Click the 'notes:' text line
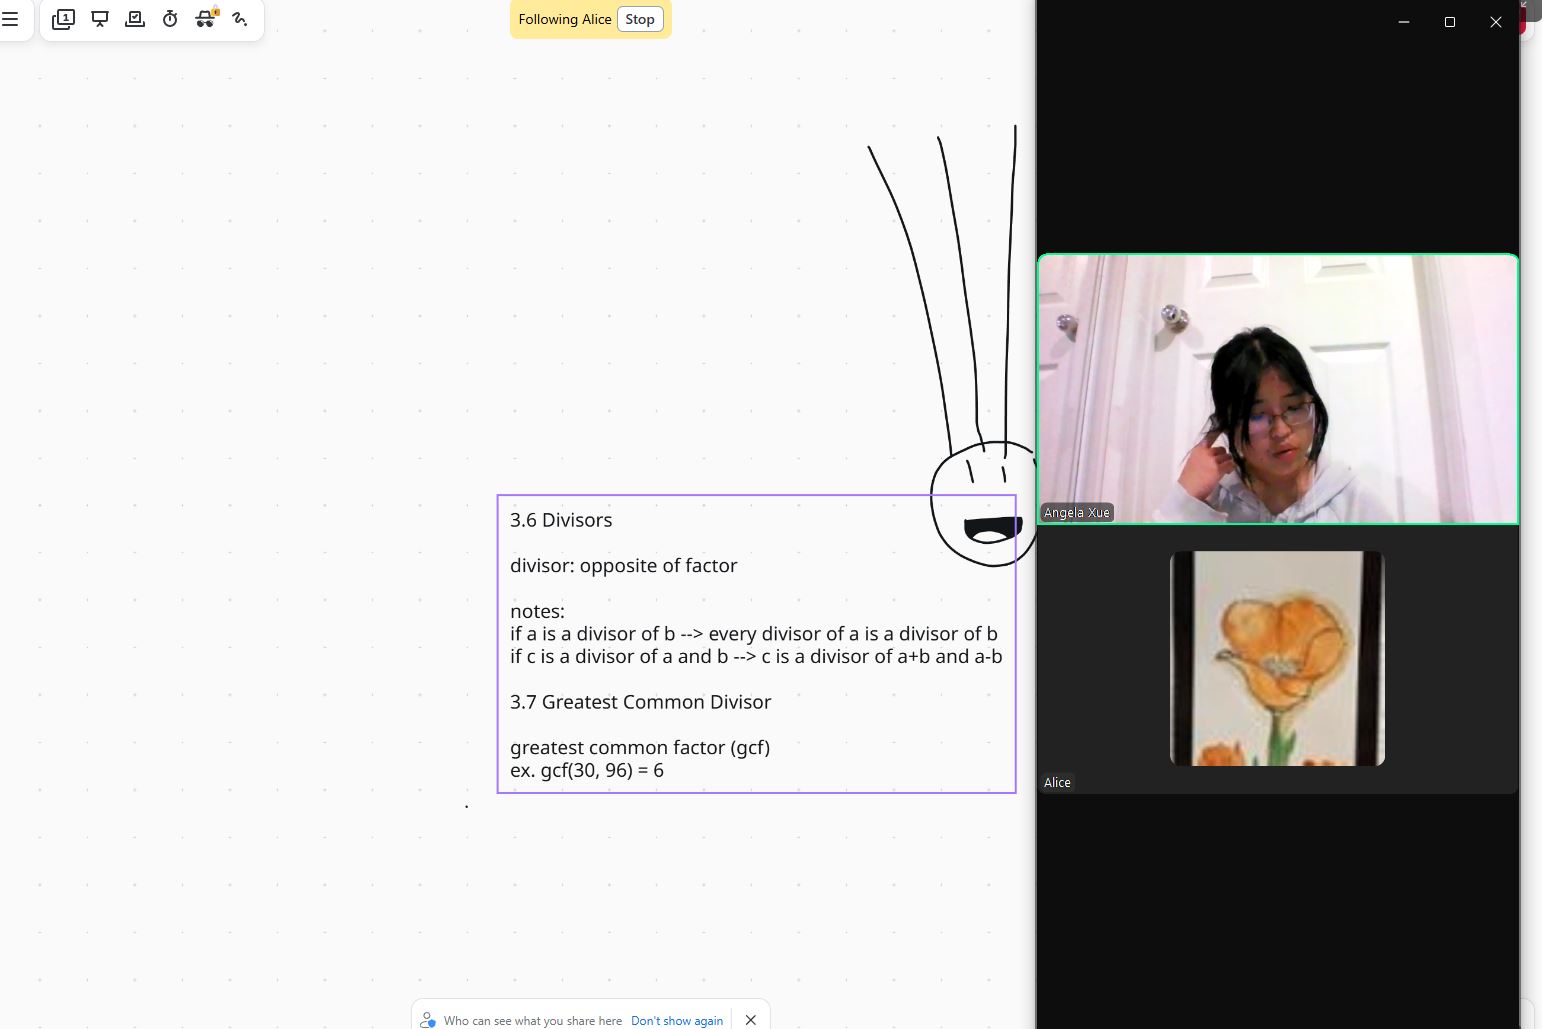Screen dimensions: 1542x1029 click(537, 611)
